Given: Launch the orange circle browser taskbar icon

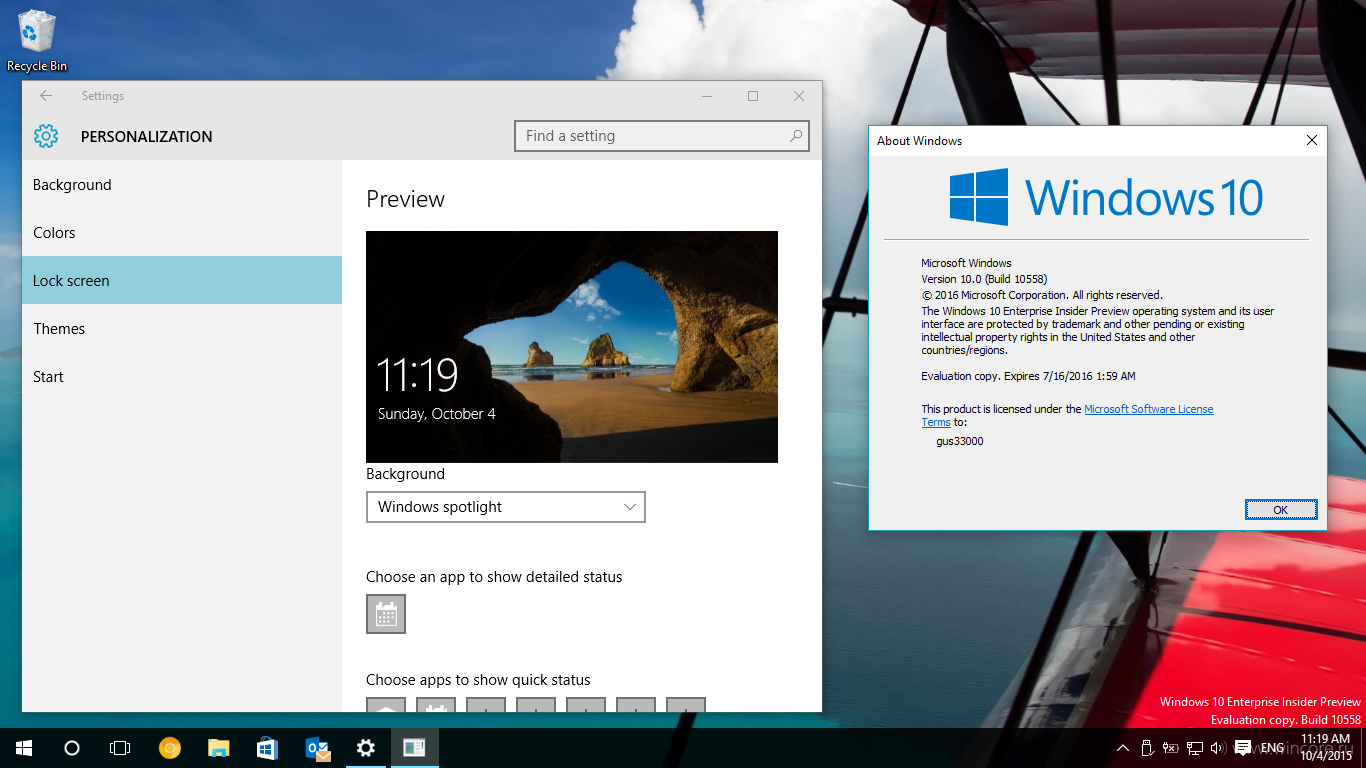Looking at the screenshot, I should coord(170,748).
